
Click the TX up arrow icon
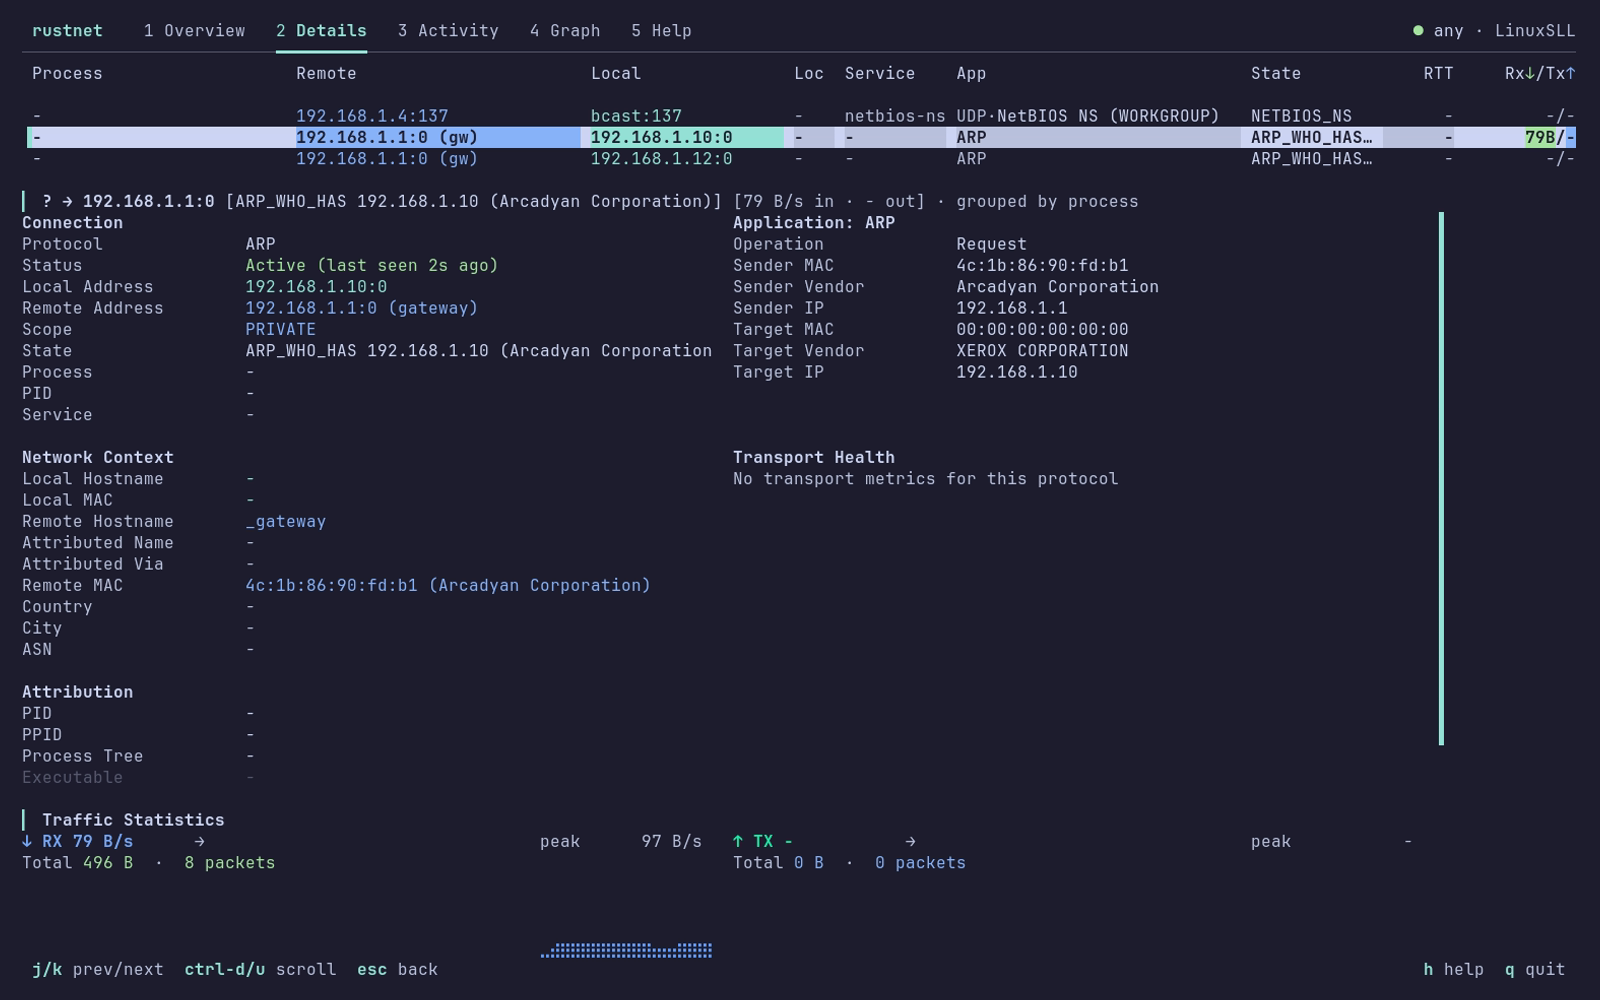tap(738, 841)
